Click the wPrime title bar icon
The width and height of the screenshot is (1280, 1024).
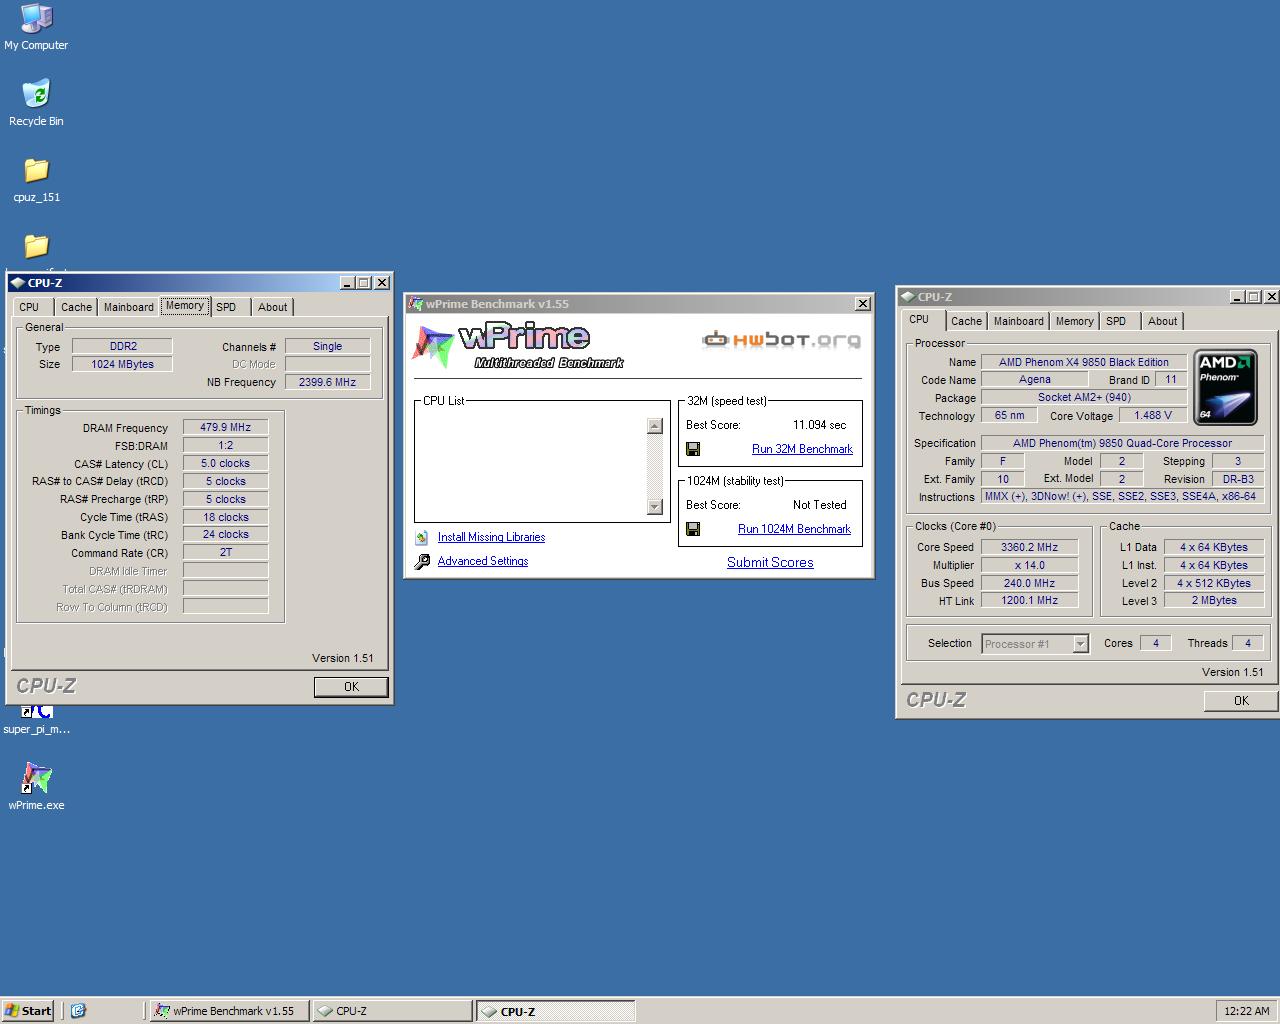(x=416, y=304)
